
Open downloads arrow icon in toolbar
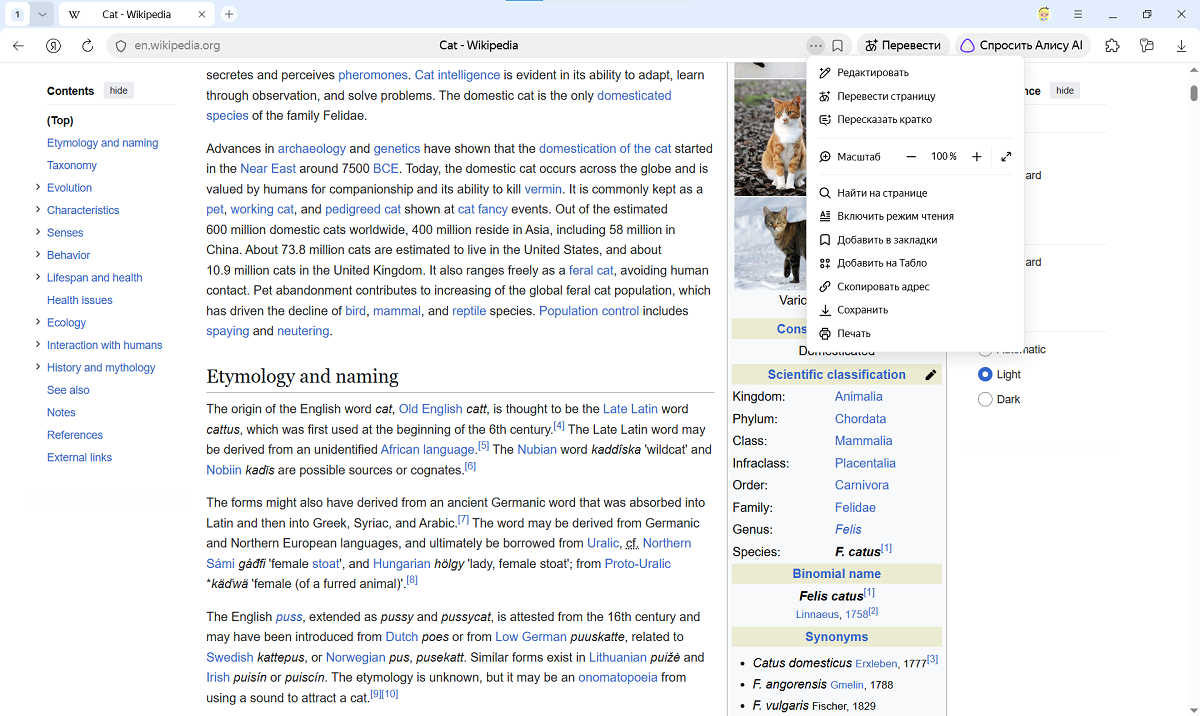coord(1181,45)
